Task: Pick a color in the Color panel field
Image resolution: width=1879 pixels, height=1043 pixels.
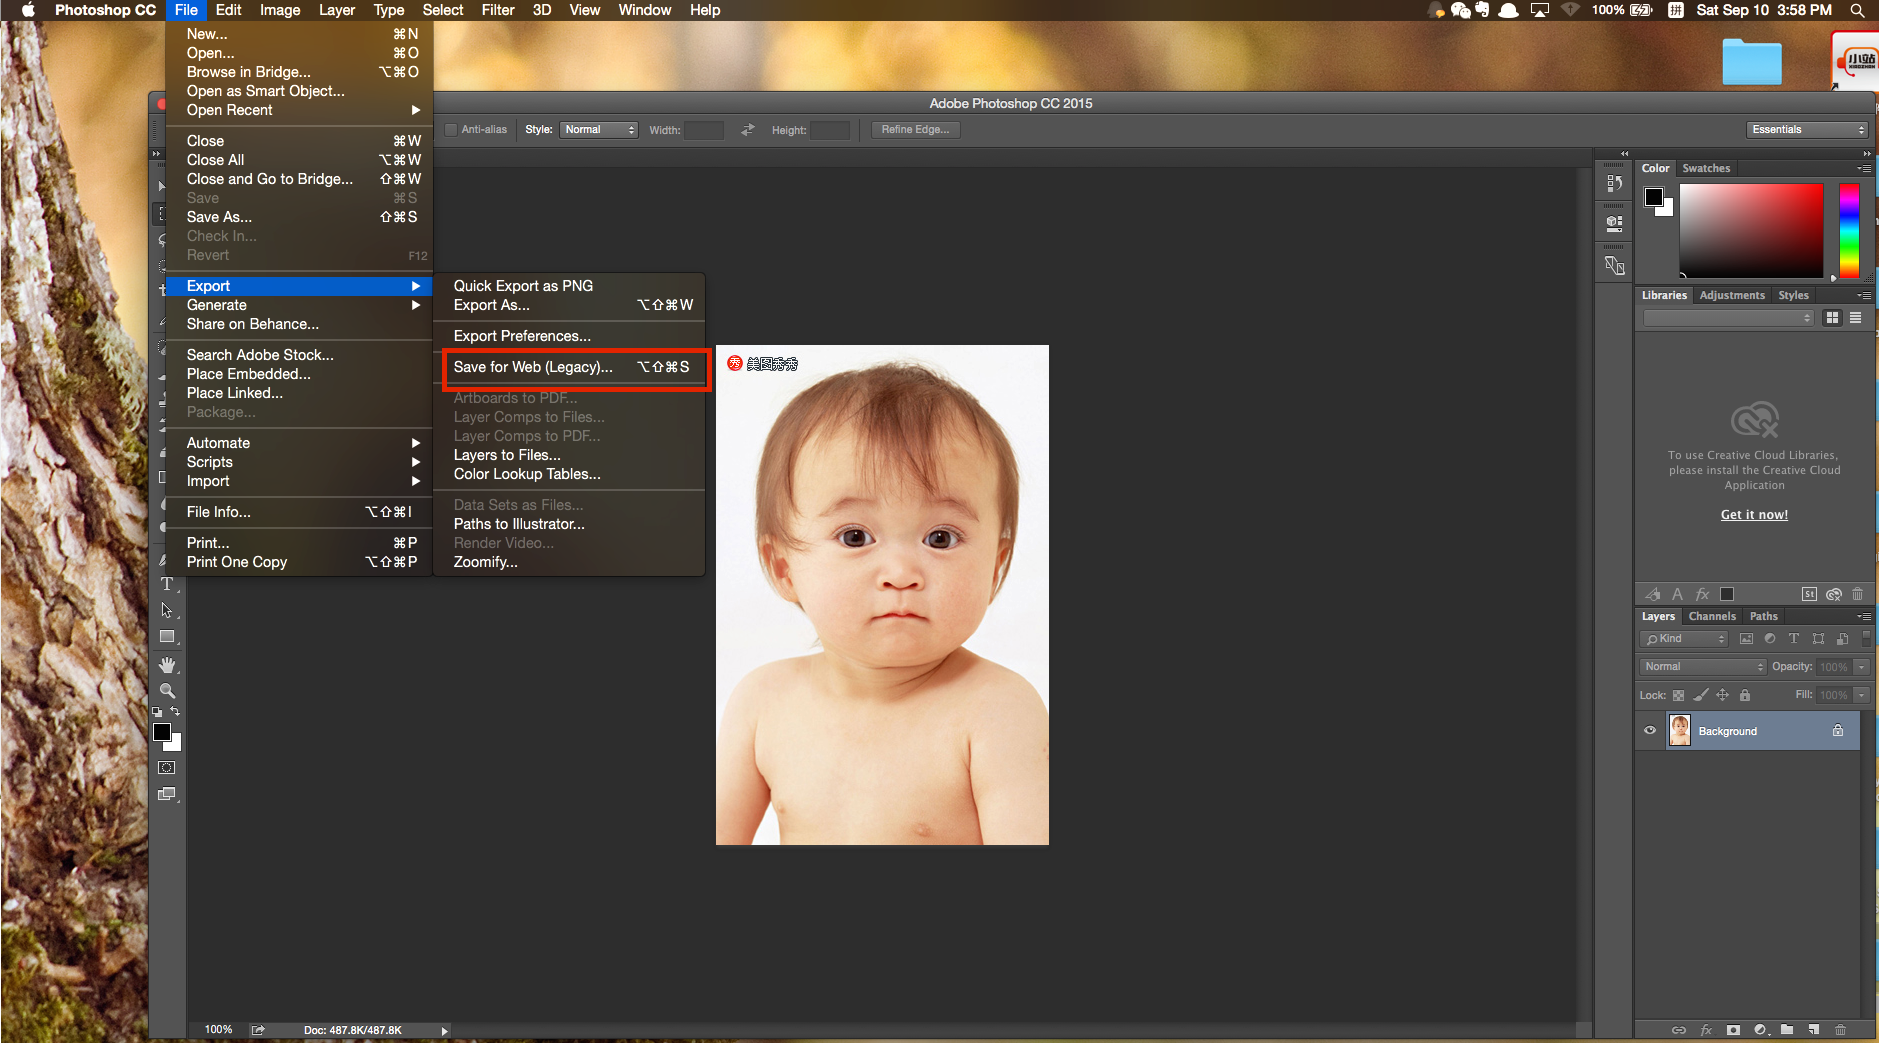Action: (x=1751, y=230)
